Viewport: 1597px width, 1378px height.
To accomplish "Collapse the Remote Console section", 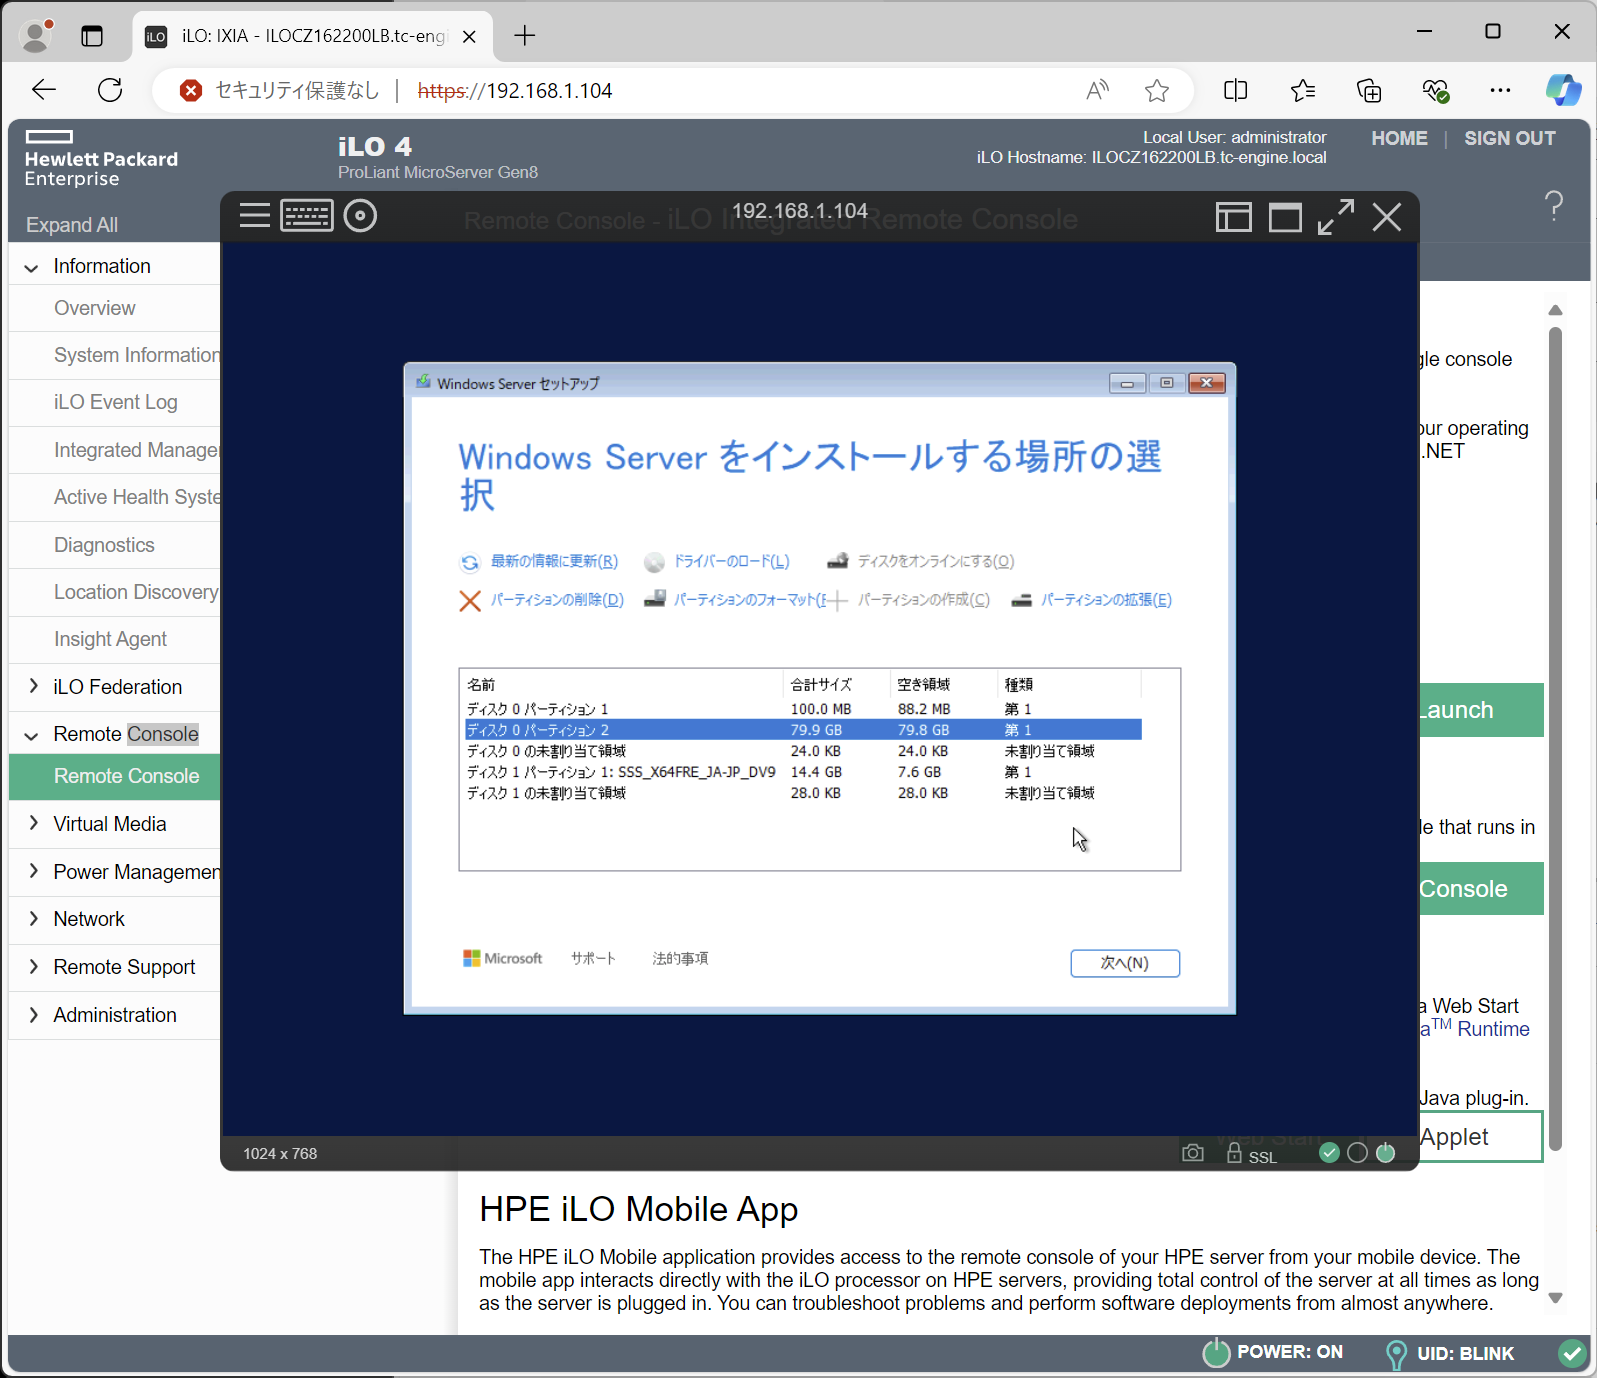I will [31, 735].
